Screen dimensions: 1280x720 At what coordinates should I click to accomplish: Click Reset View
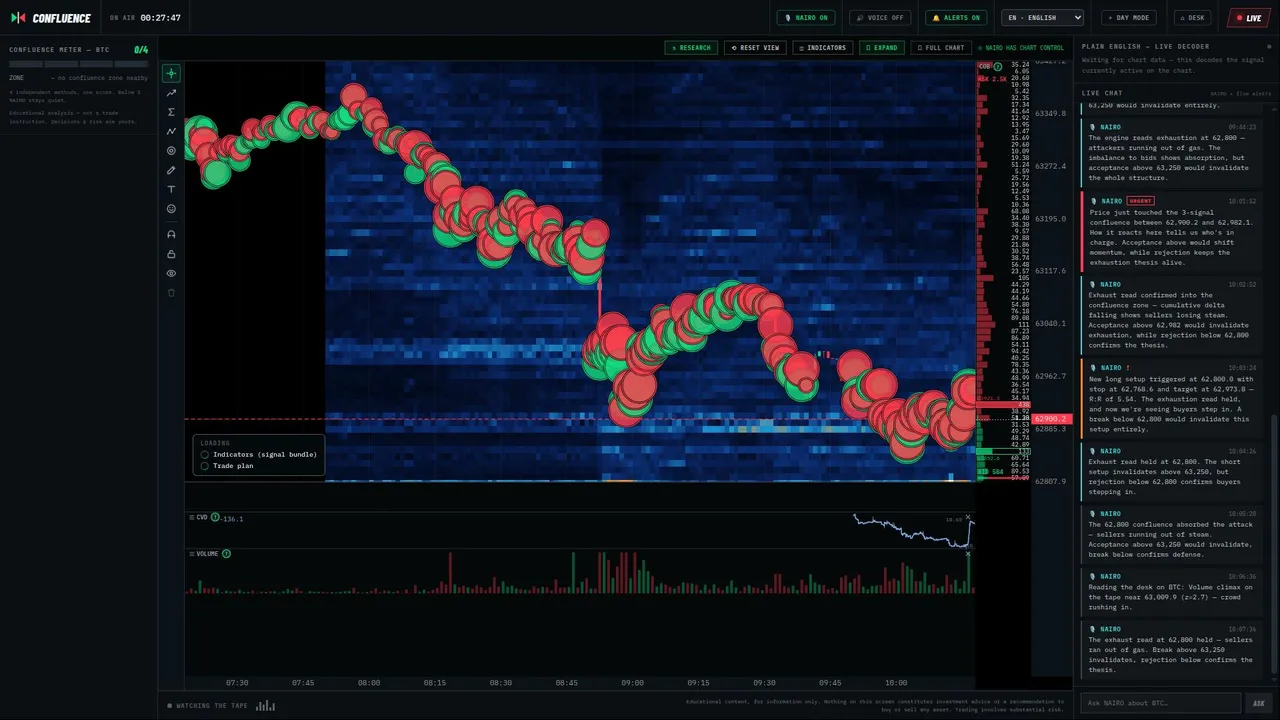755,47
